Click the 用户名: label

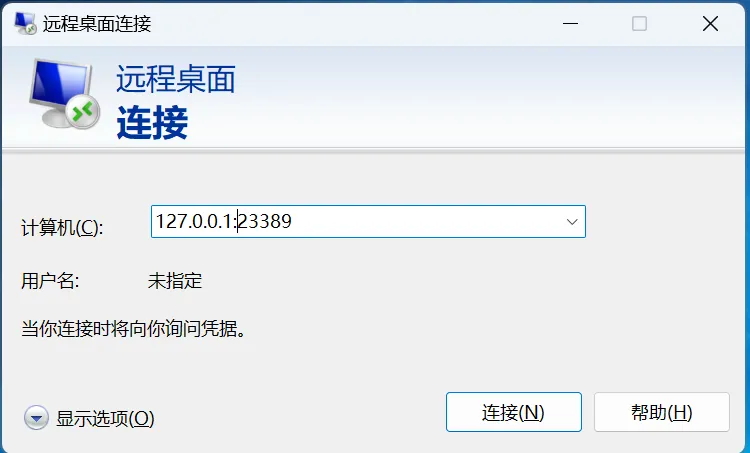(x=50, y=281)
